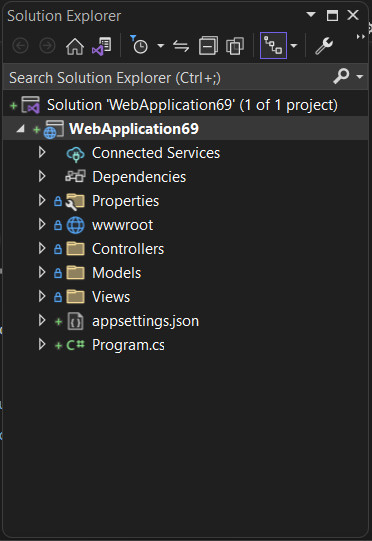
Task: Expand the Connected Services node
Action: 42,152
